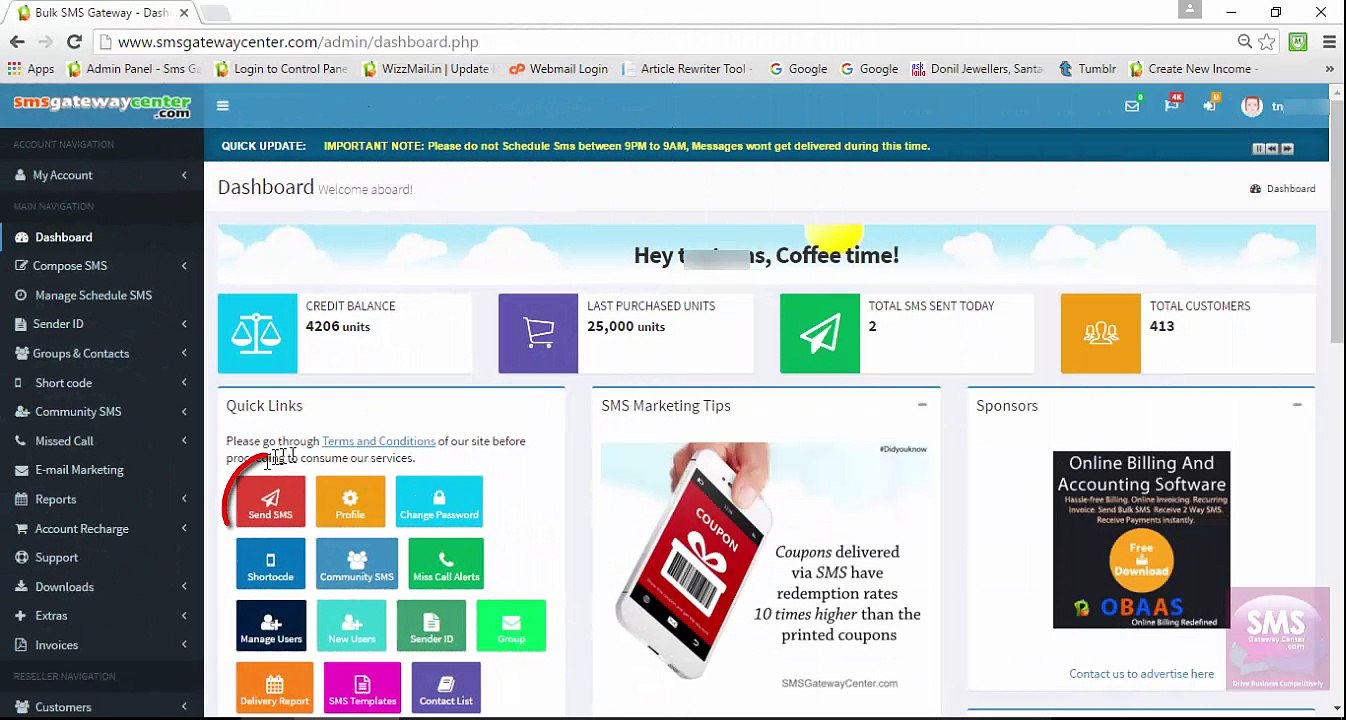Open the New Users tile
This screenshot has height=720, width=1346.
tap(352, 626)
